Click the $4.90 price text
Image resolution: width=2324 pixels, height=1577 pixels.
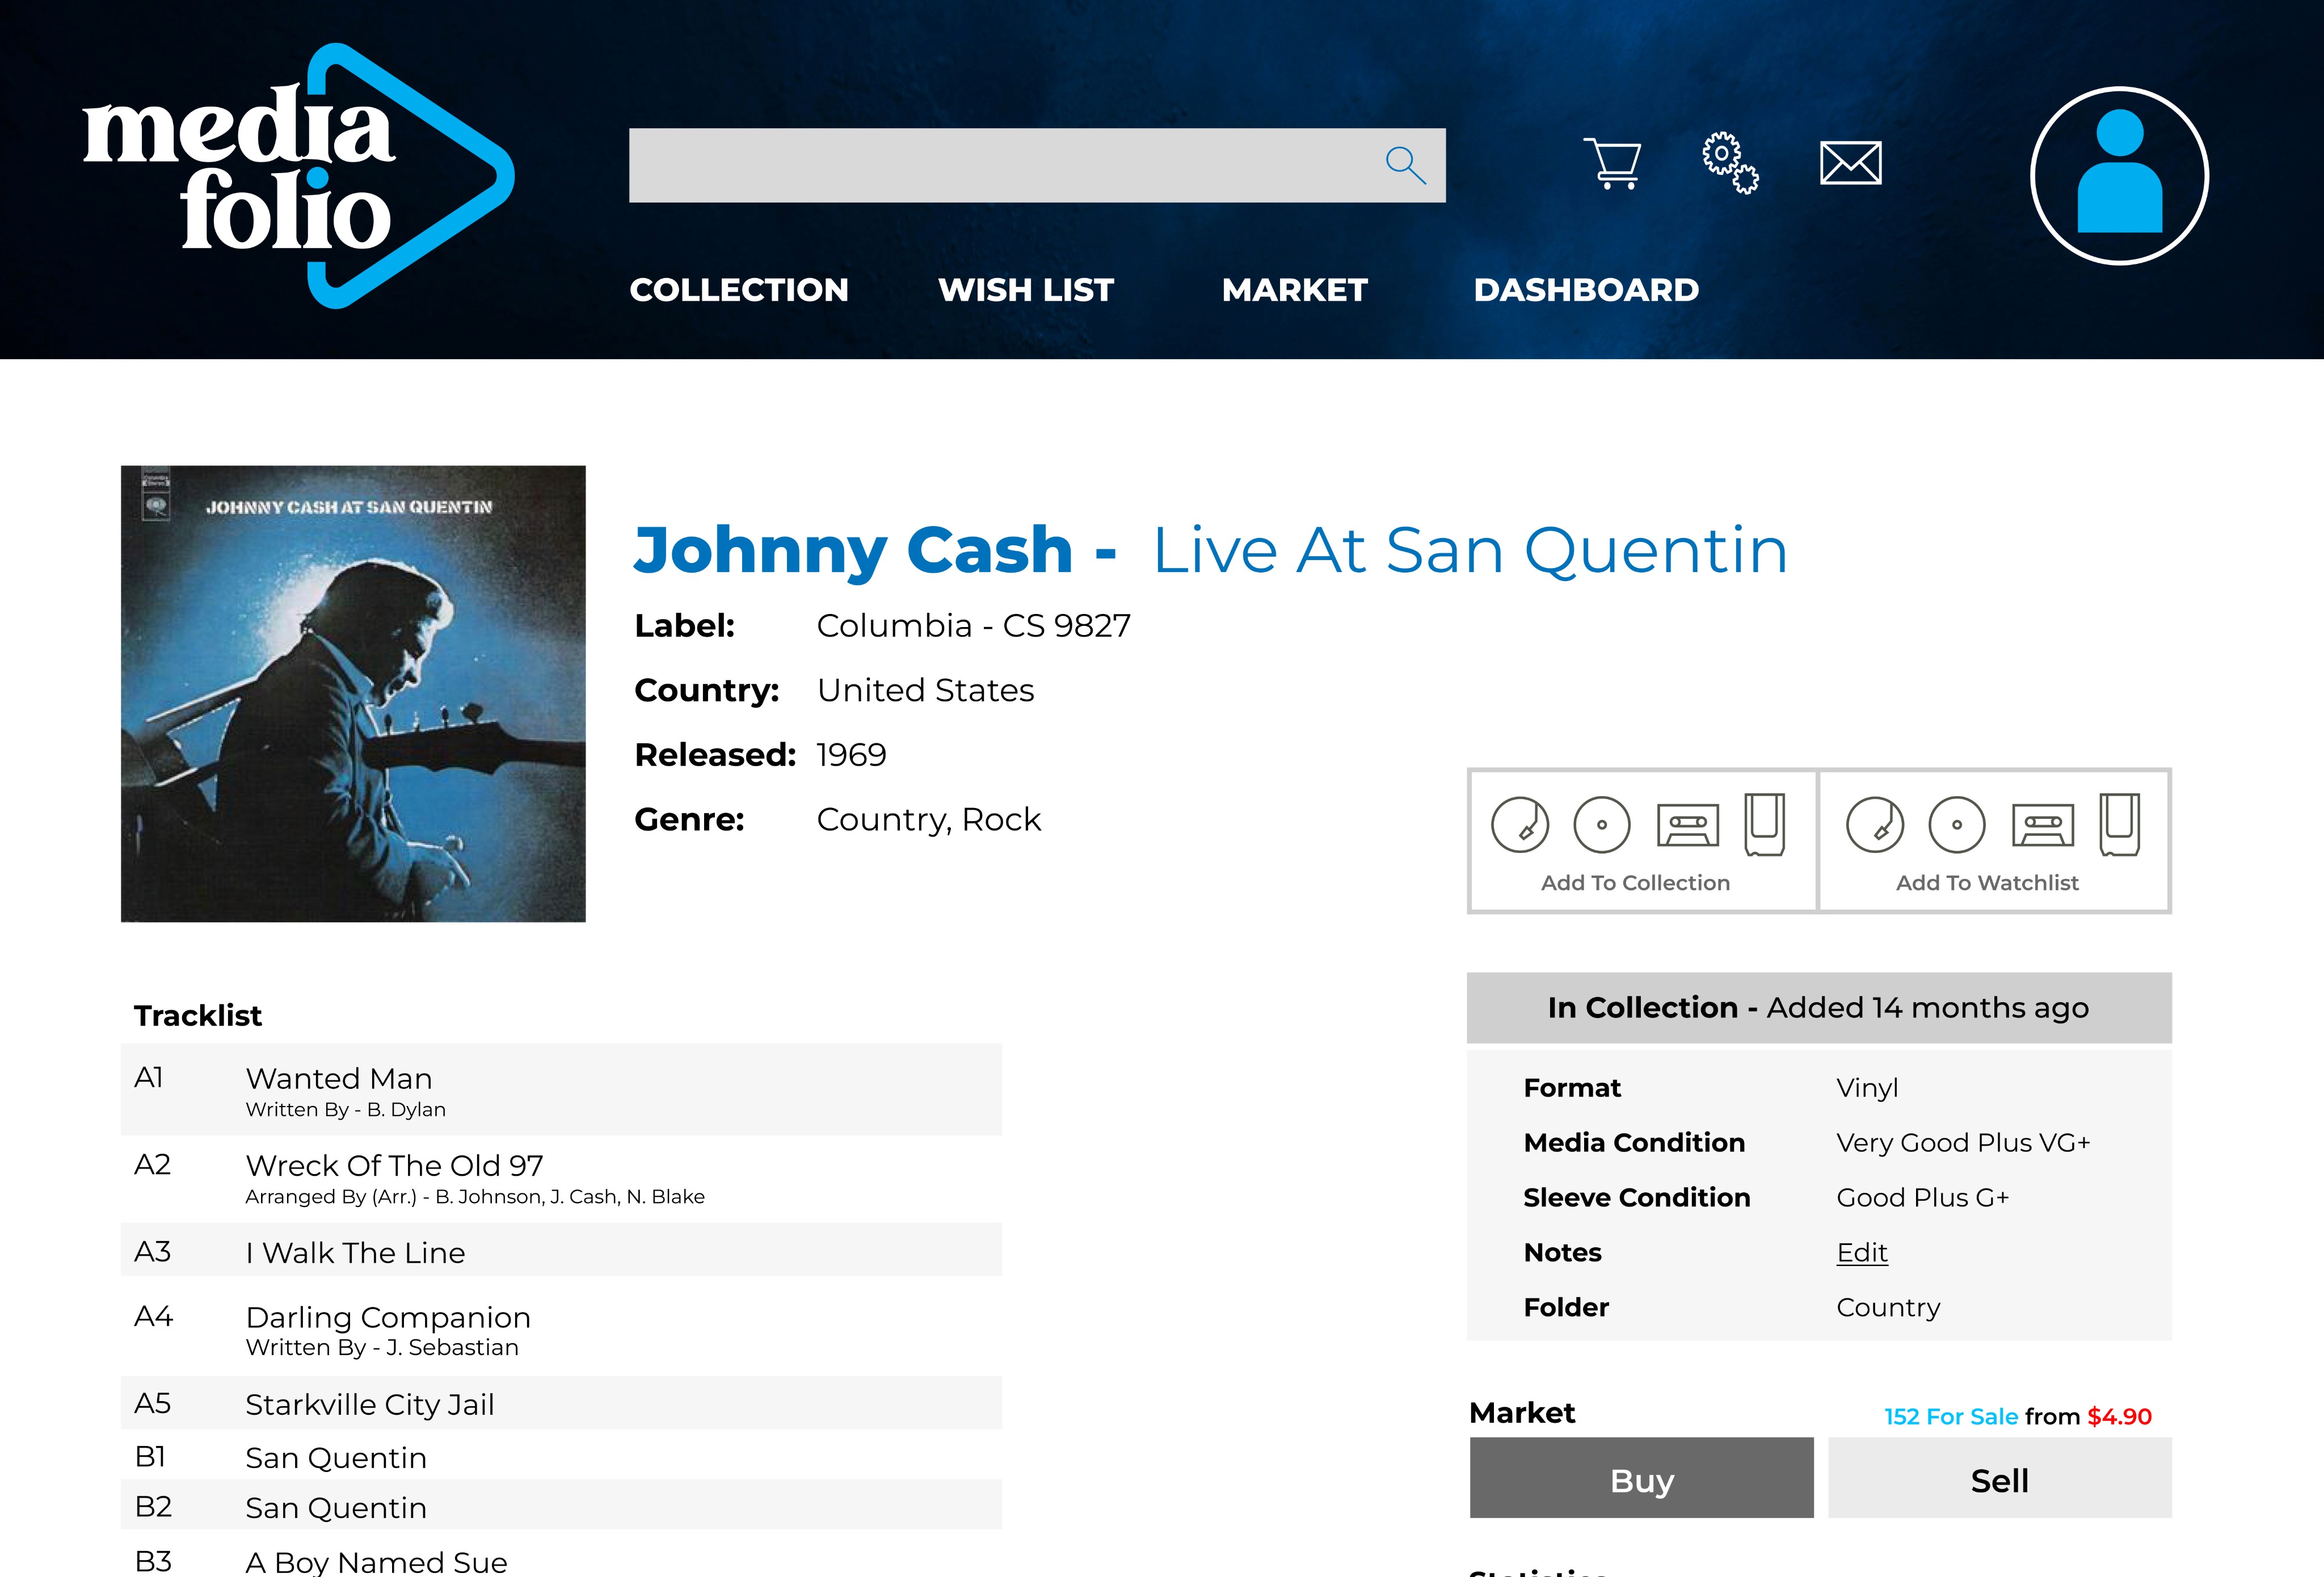click(2119, 1416)
